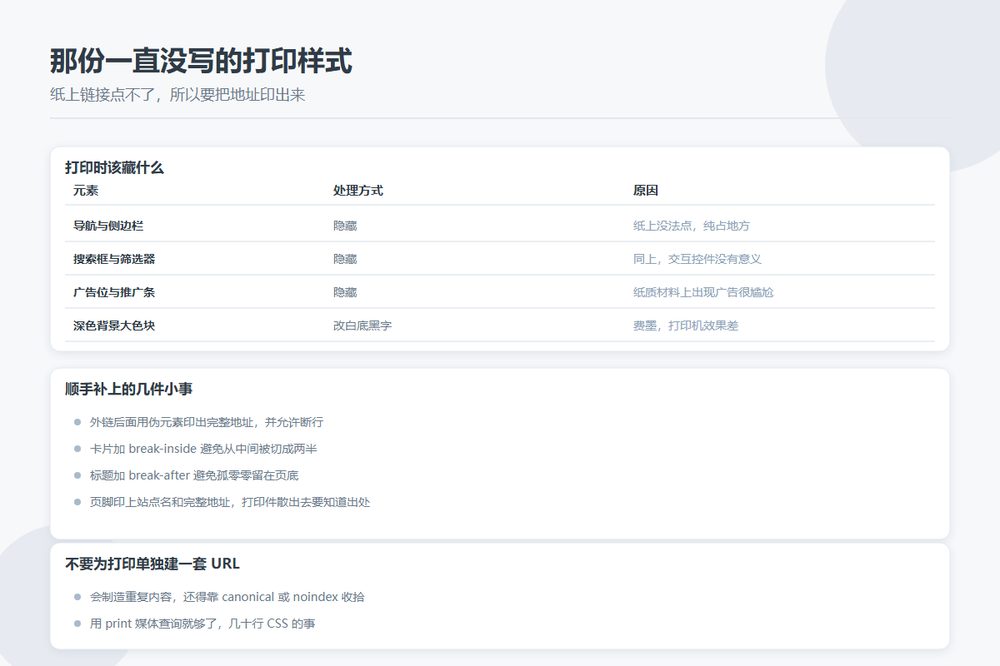Viewport: 1000px width, 666px height.
Task: Click the 处理方式 column header
Action: (358, 190)
